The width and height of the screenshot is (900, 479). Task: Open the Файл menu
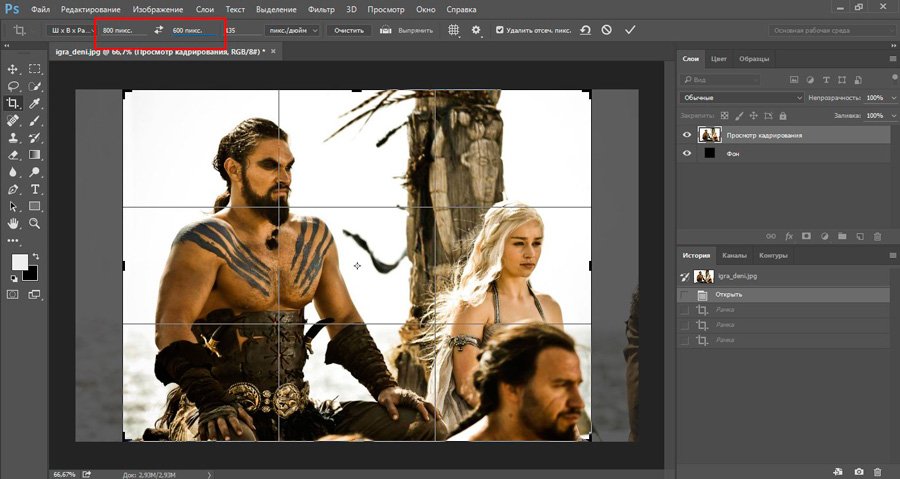(x=40, y=10)
